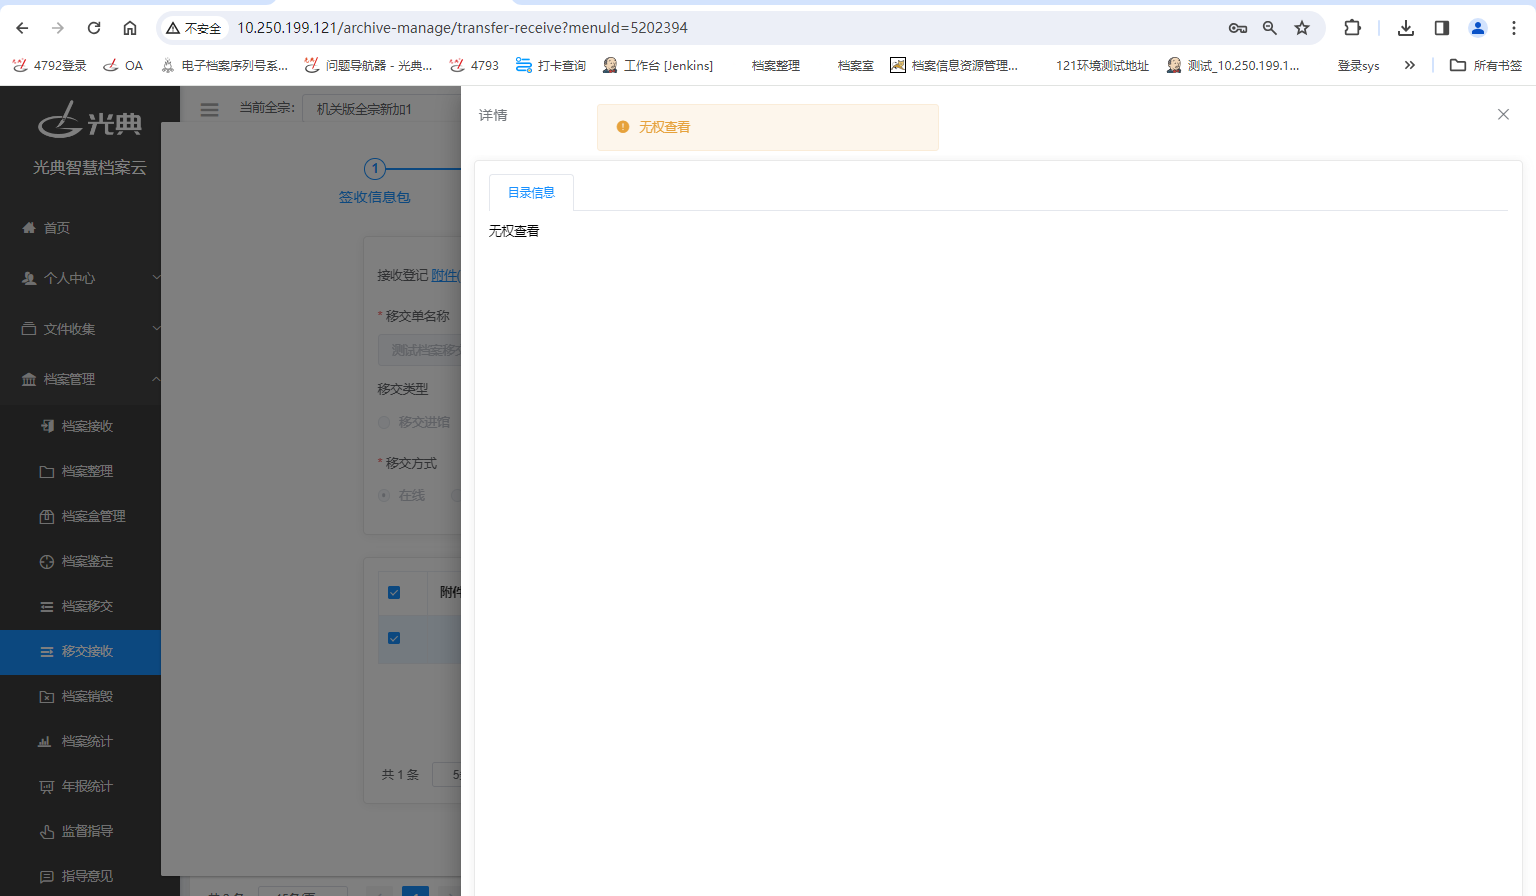This screenshot has height=896, width=1536.
Task: Expand 文件收集 sidebar menu
Action: (80, 329)
